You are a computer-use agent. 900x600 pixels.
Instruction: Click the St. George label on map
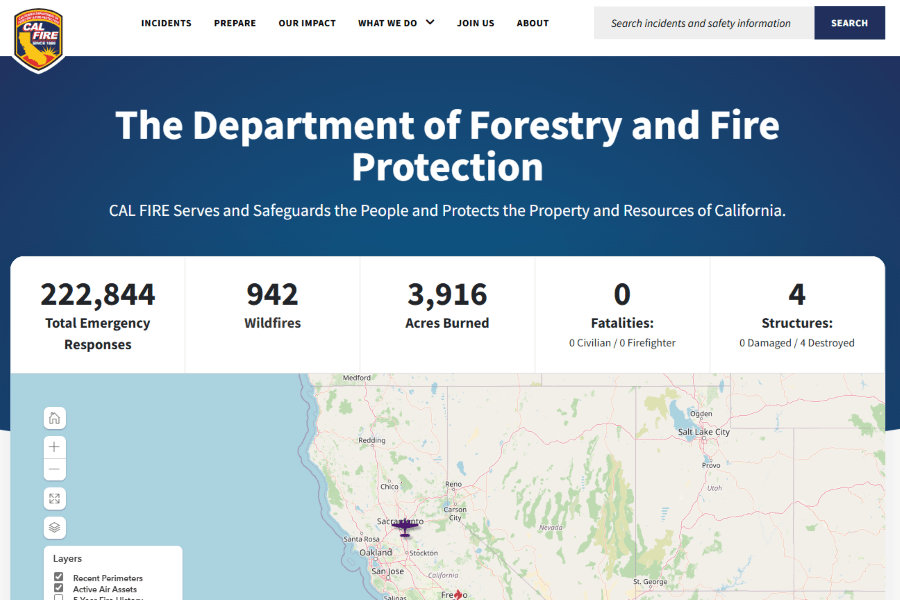(x=650, y=582)
